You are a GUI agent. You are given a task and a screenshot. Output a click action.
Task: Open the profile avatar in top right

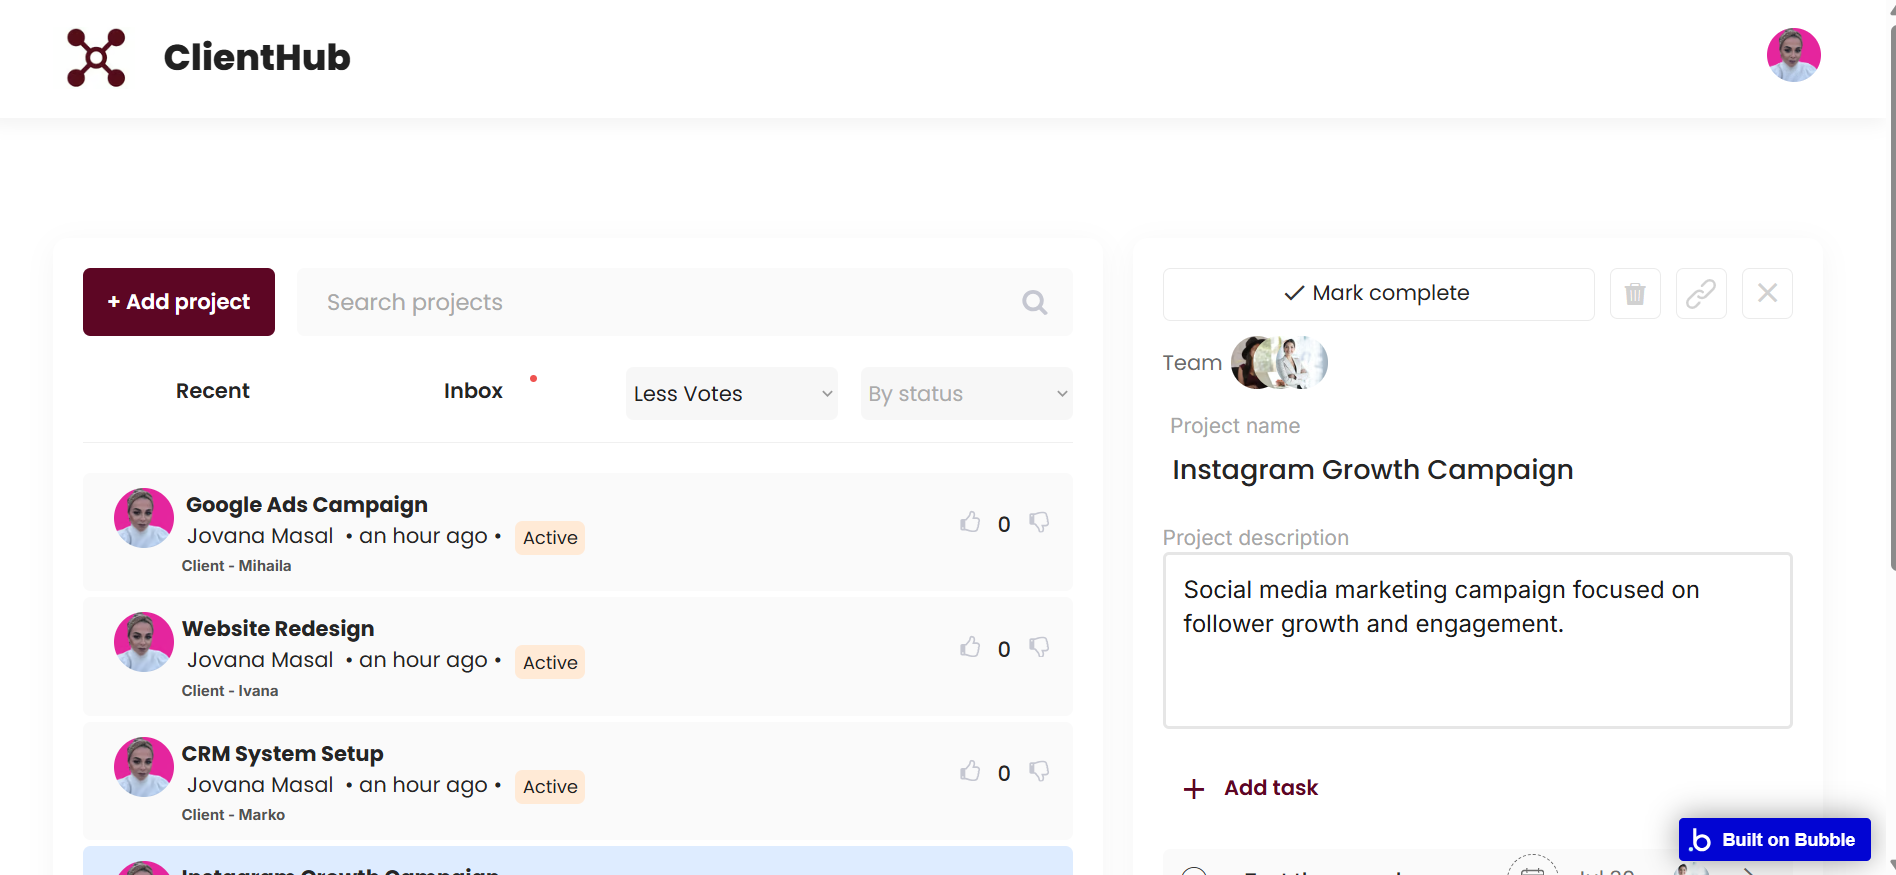click(x=1793, y=55)
